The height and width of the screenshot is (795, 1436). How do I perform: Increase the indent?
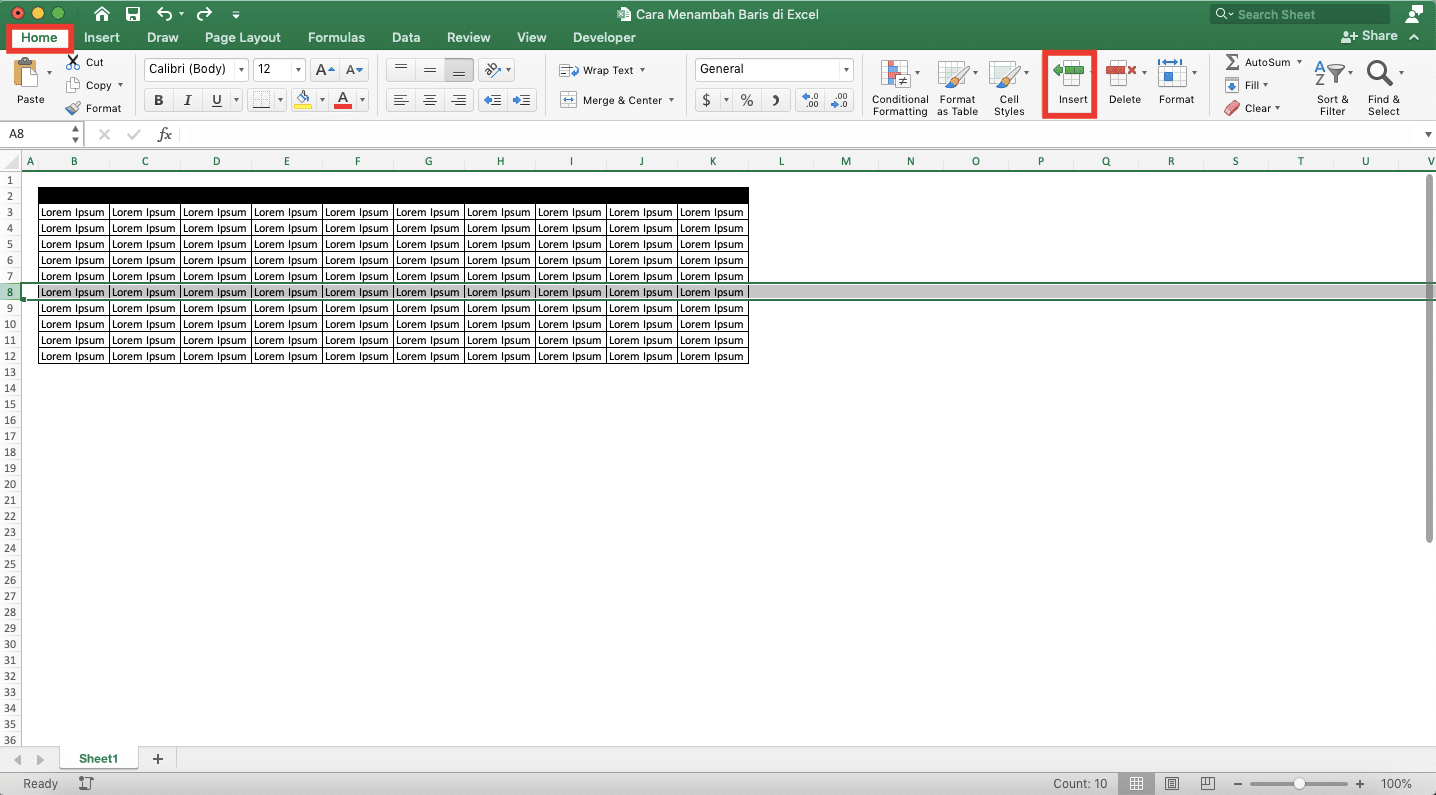click(x=522, y=100)
